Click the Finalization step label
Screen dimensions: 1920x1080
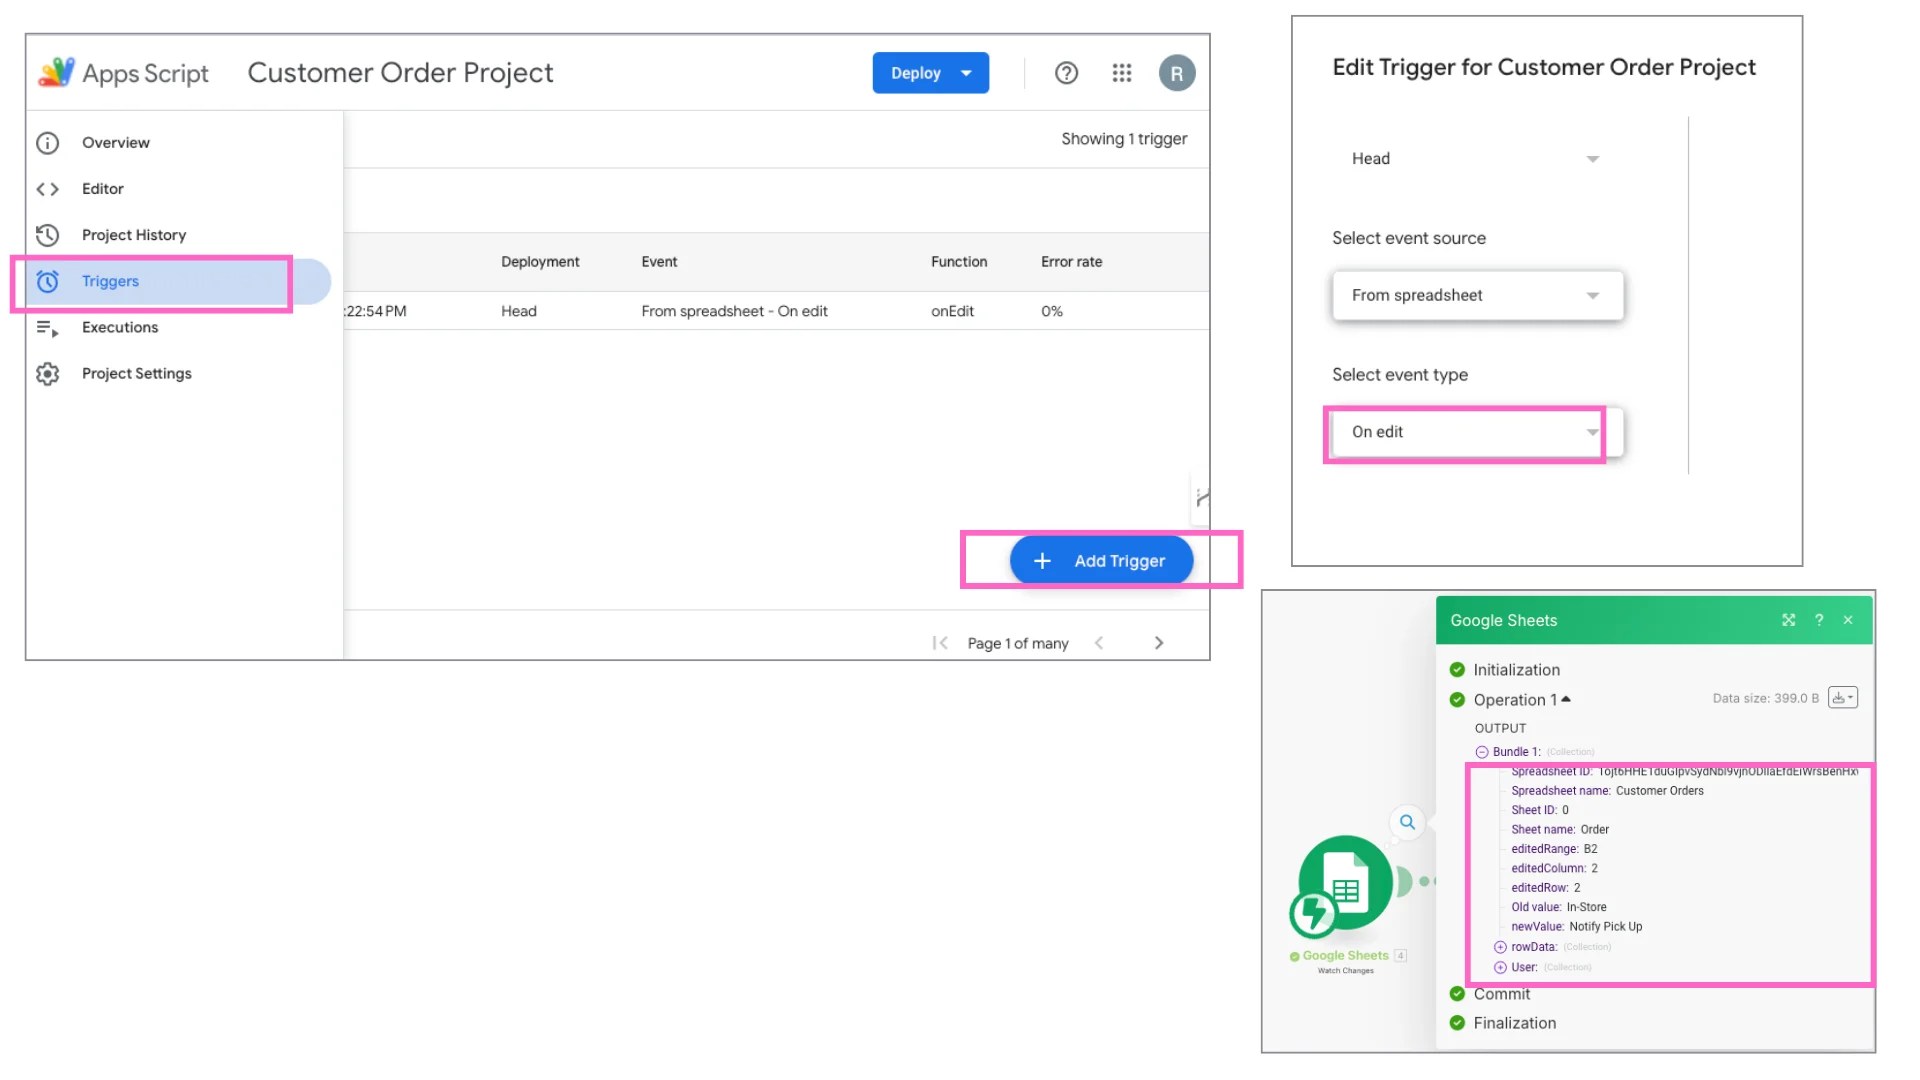tap(1514, 1023)
